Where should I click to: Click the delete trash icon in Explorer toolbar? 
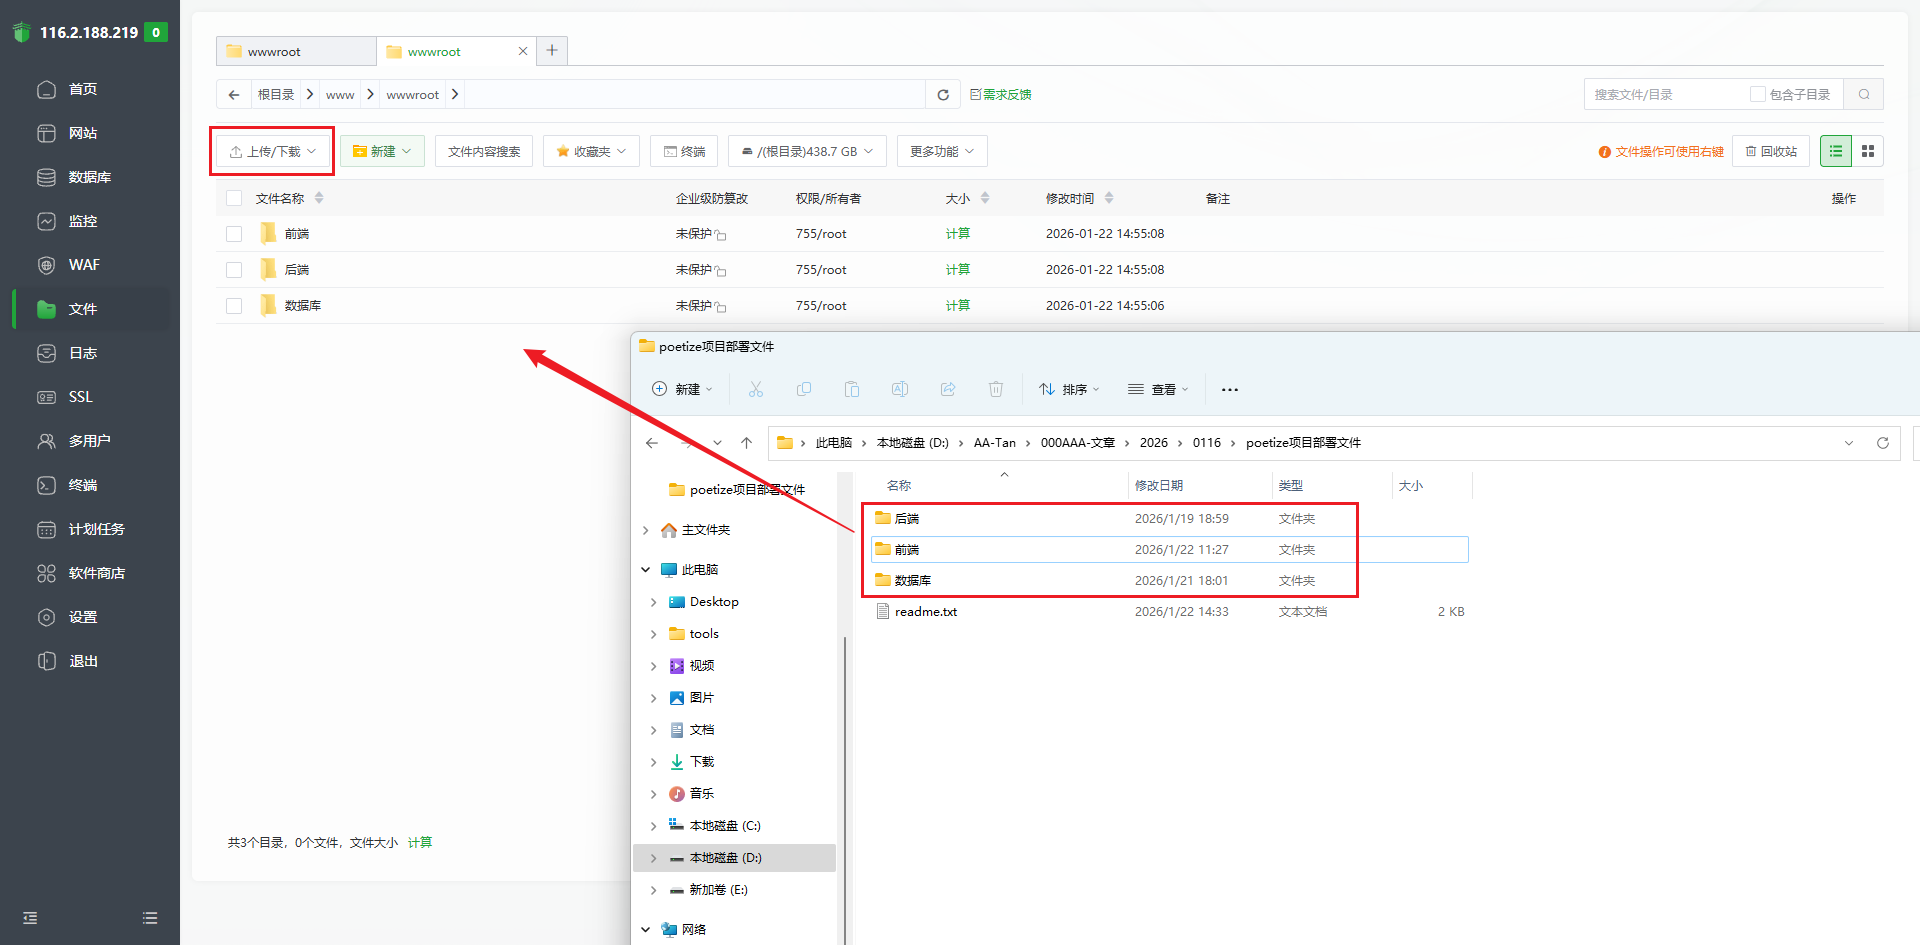pos(995,389)
